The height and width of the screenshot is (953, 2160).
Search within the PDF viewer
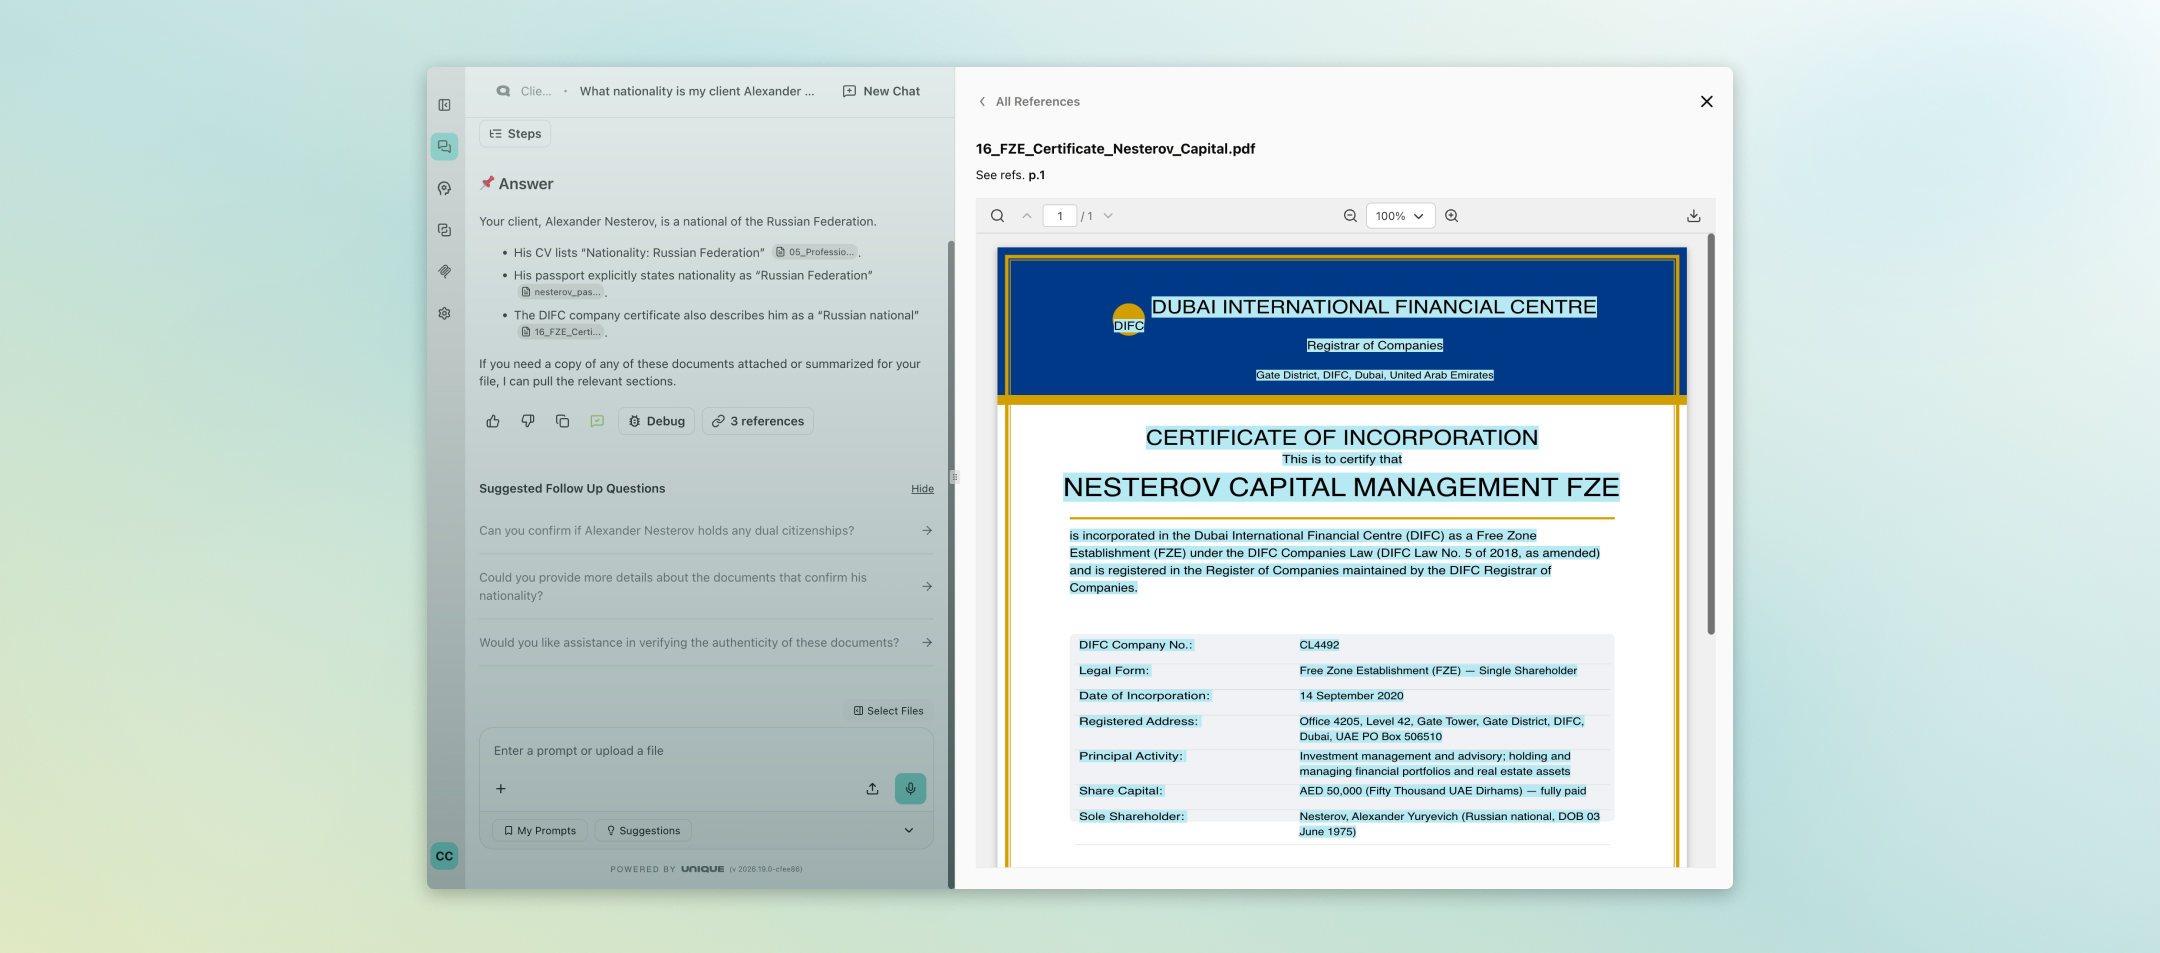click(x=997, y=216)
